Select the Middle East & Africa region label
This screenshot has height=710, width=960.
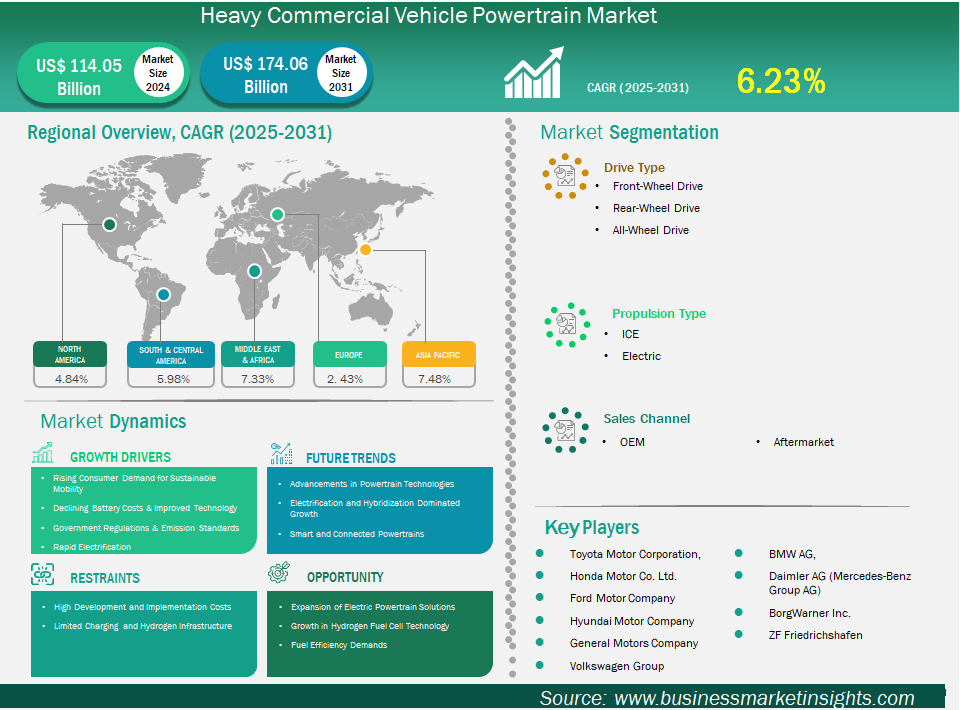[x=258, y=354]
